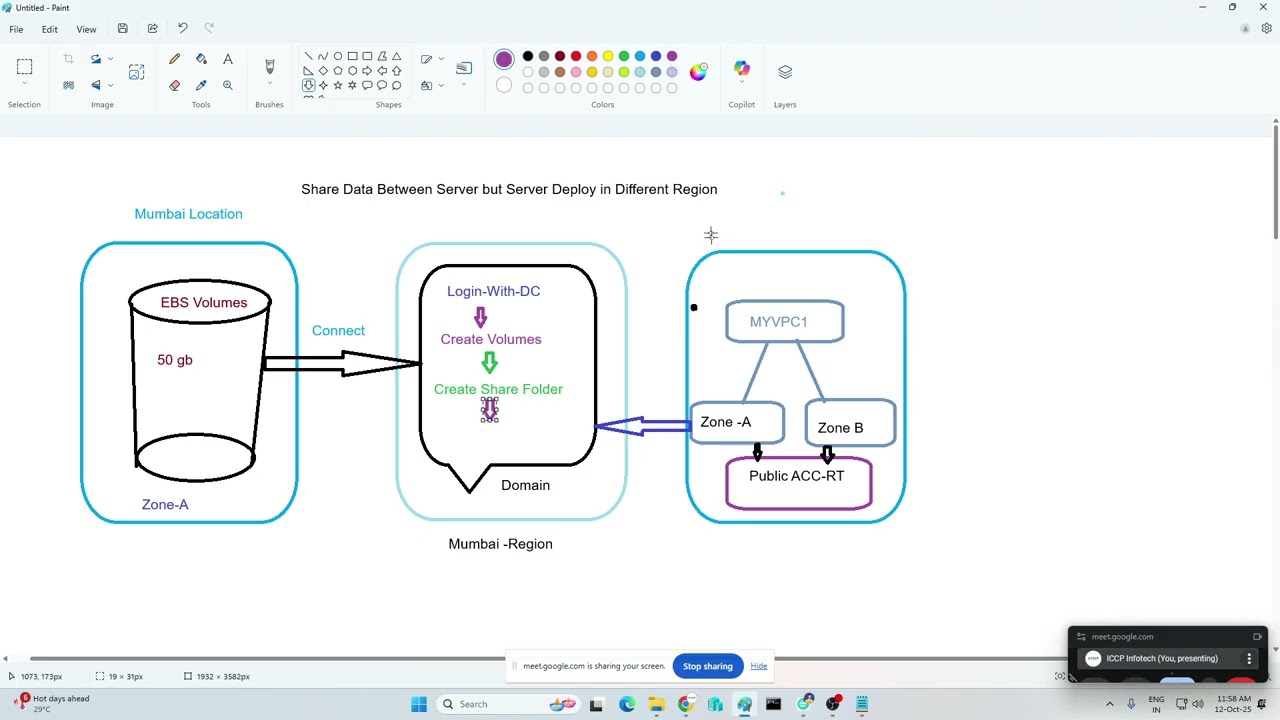1280x720 pixels.
Task: Open Terminal from taskbar
Action: (773, 704)
